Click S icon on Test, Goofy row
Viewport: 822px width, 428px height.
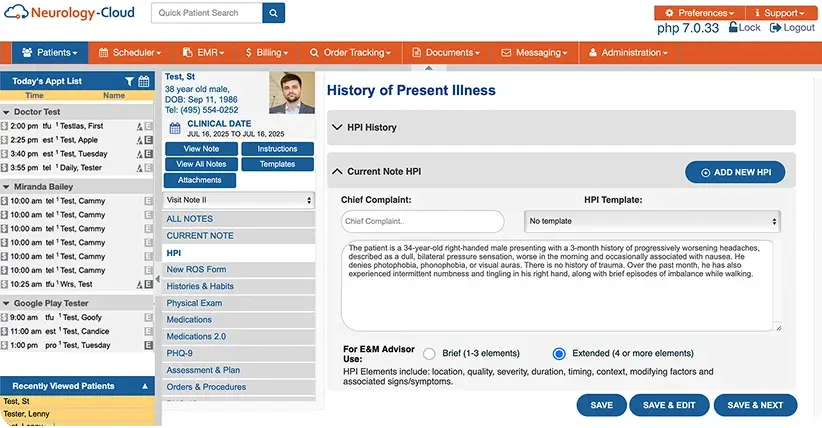tap(5, 317)
